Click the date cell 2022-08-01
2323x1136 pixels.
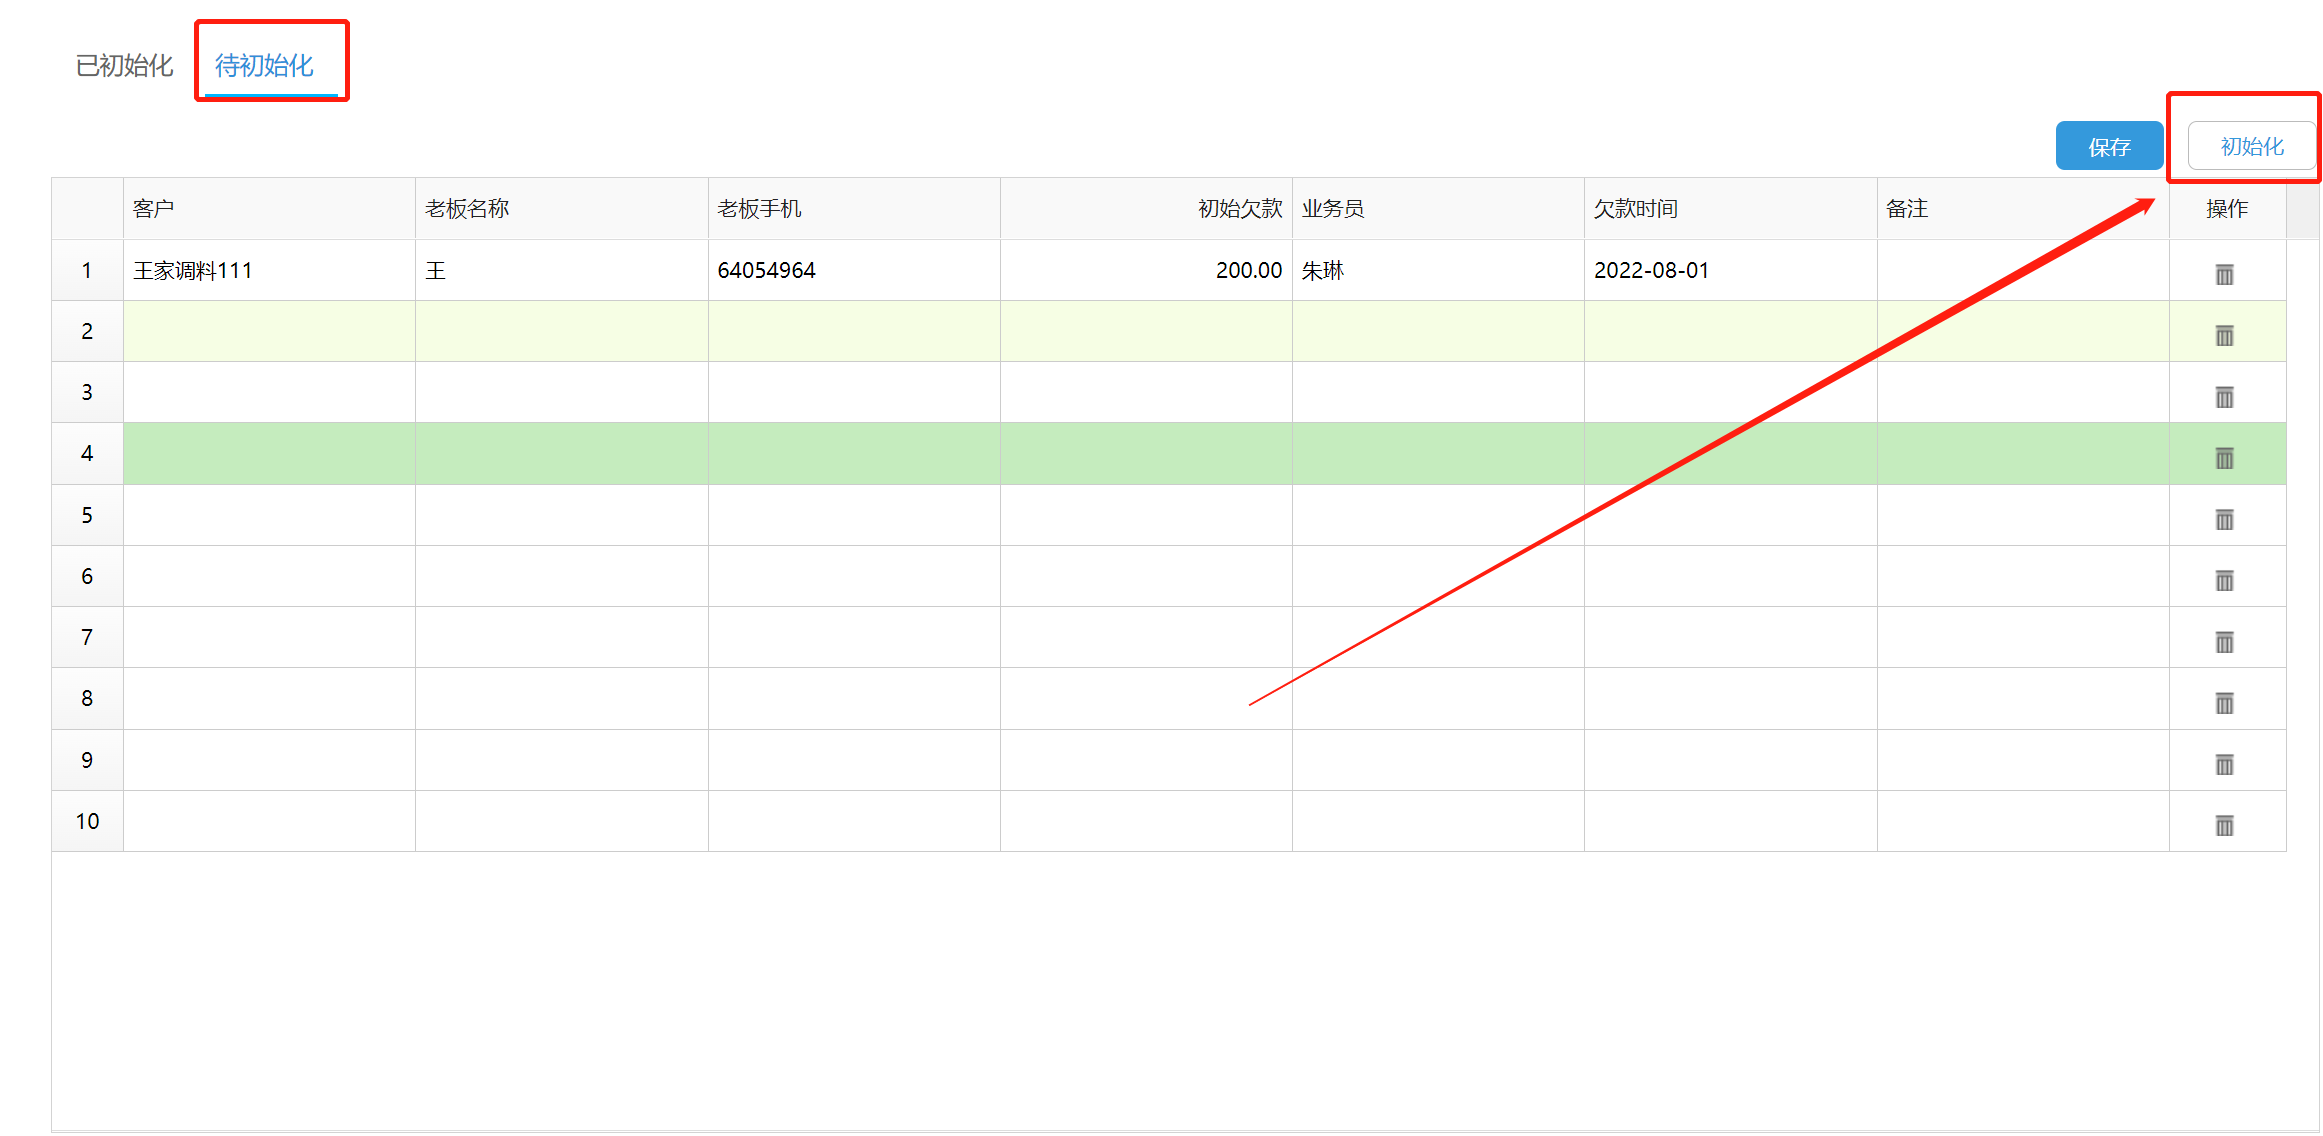1731,270
